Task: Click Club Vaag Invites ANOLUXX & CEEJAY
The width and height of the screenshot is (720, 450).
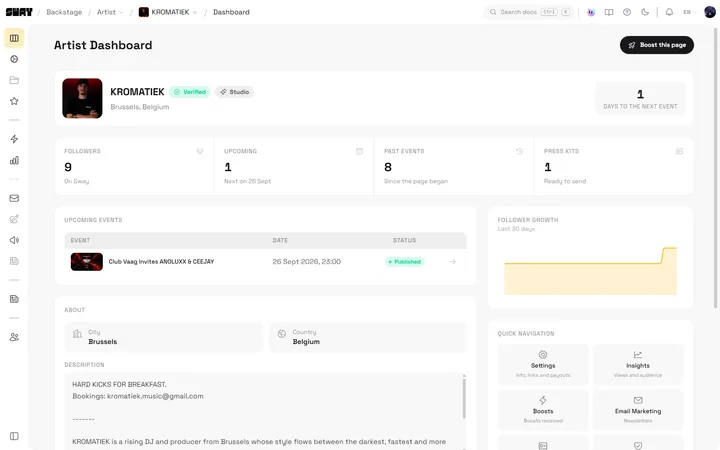Action: click(161, 262)
